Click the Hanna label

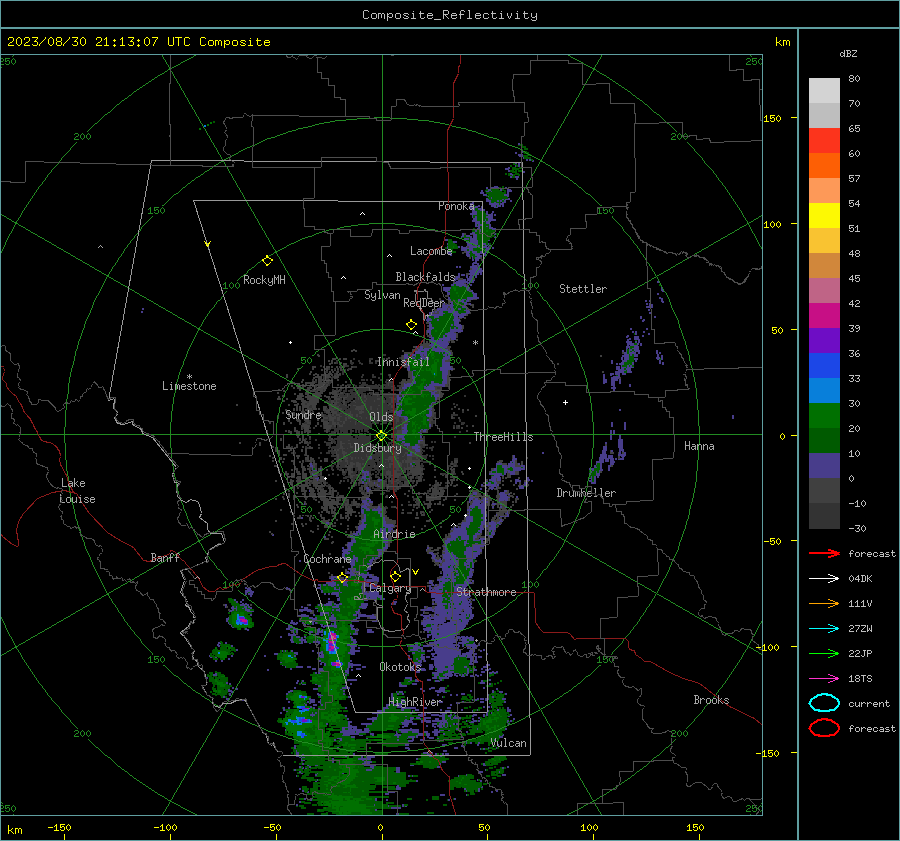click(x=699, y=446)
